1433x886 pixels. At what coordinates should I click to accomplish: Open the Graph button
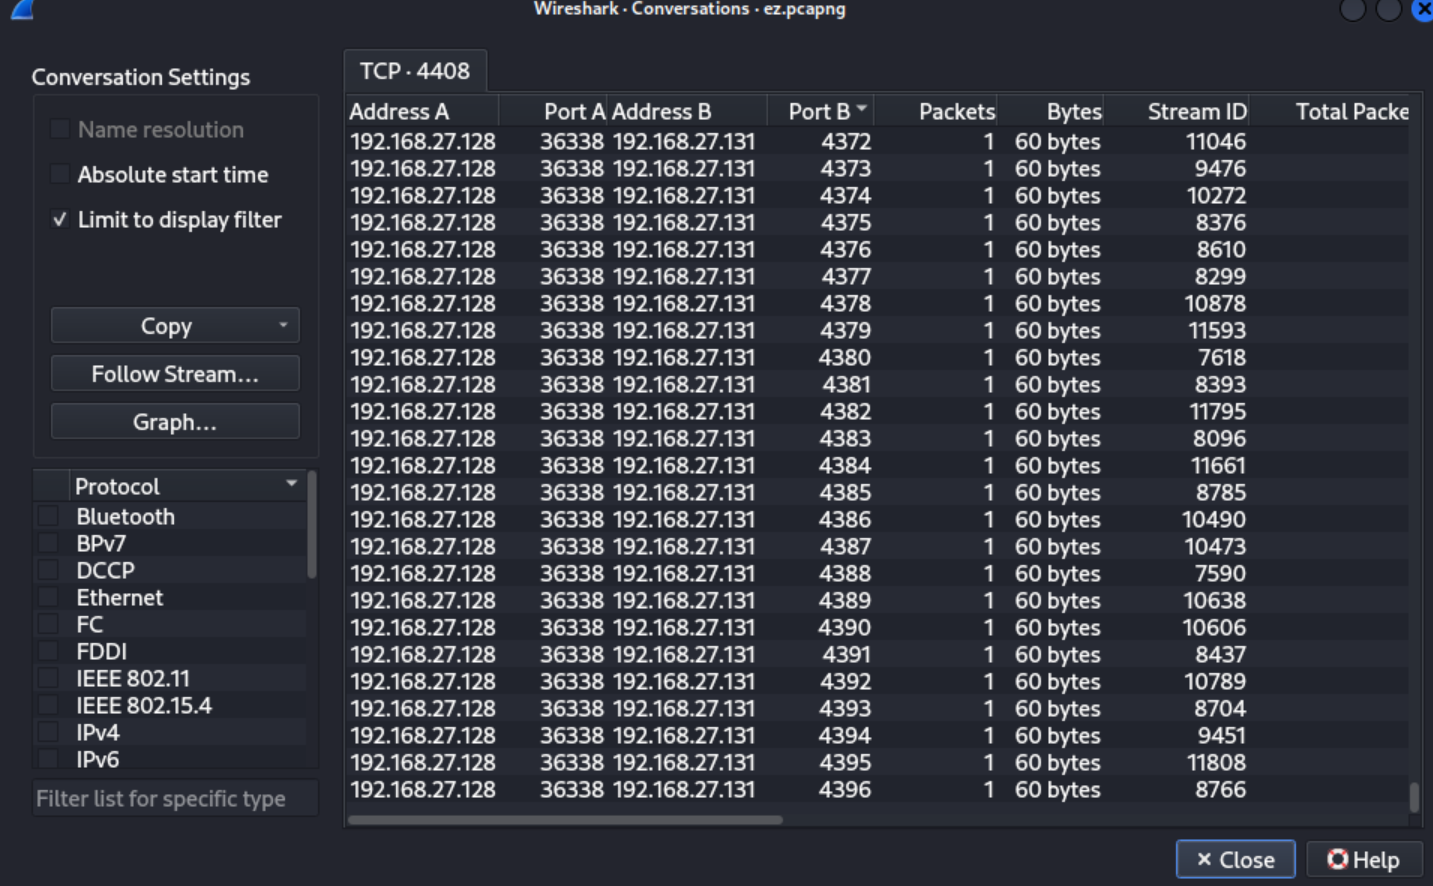click(x=175, y=422)
